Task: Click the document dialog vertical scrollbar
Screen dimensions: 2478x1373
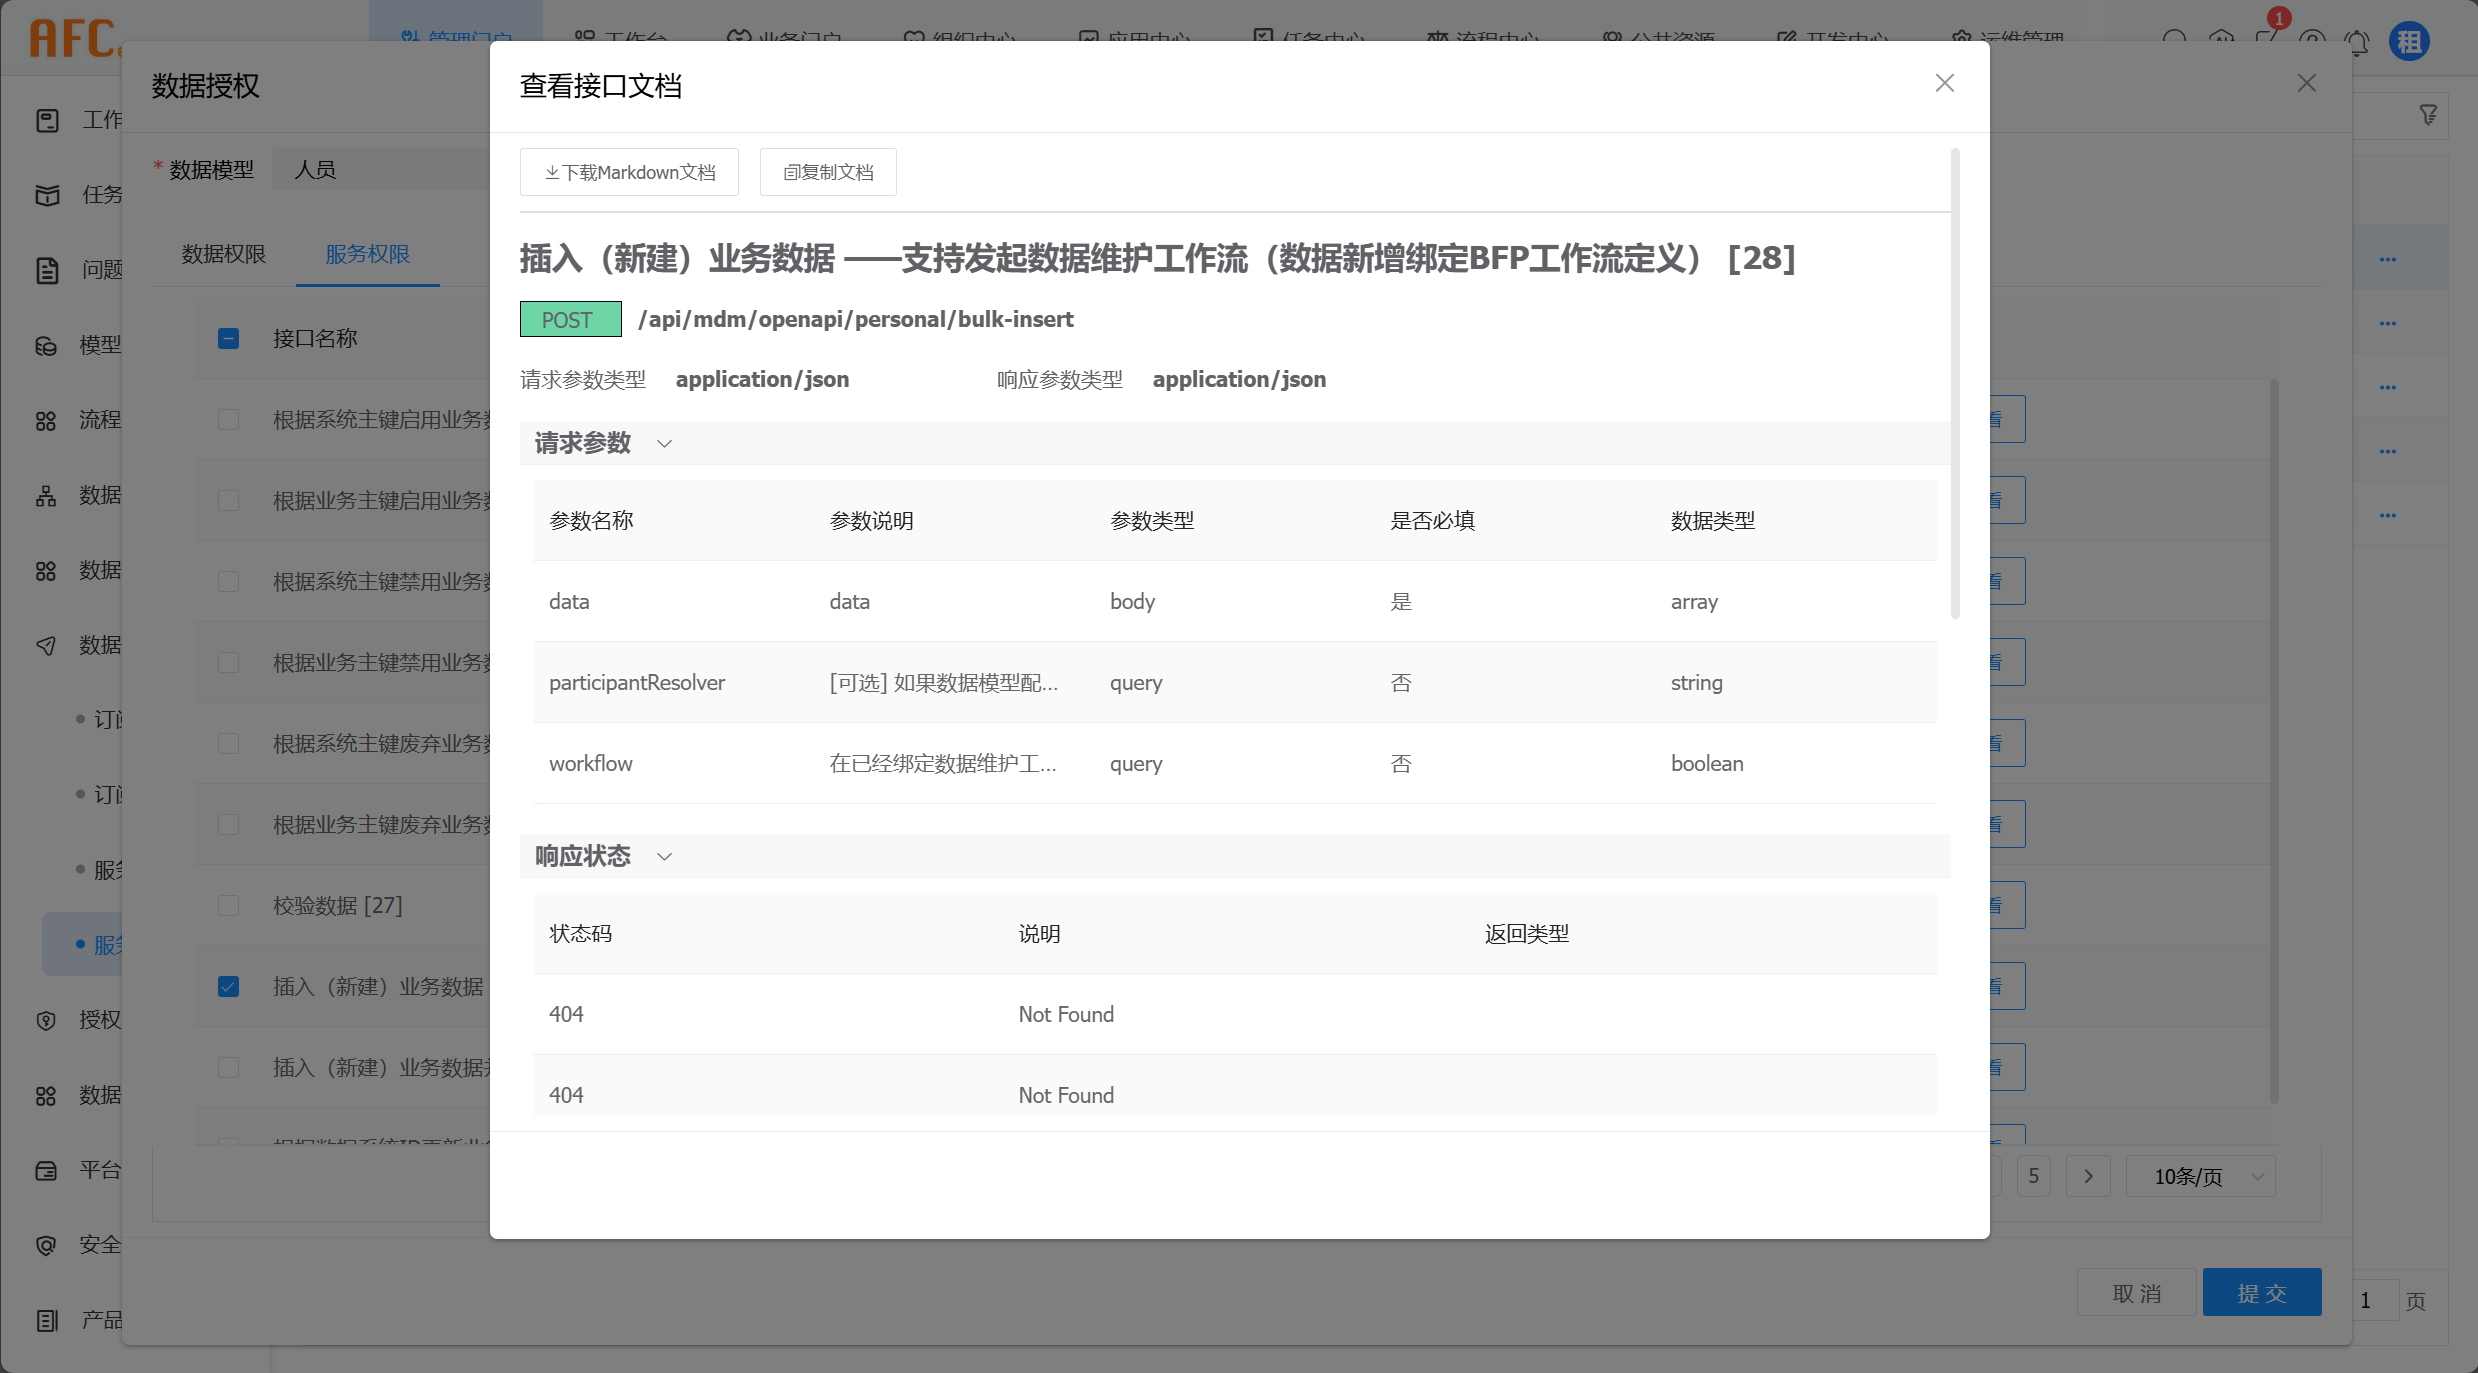Action: point(1955,384)
